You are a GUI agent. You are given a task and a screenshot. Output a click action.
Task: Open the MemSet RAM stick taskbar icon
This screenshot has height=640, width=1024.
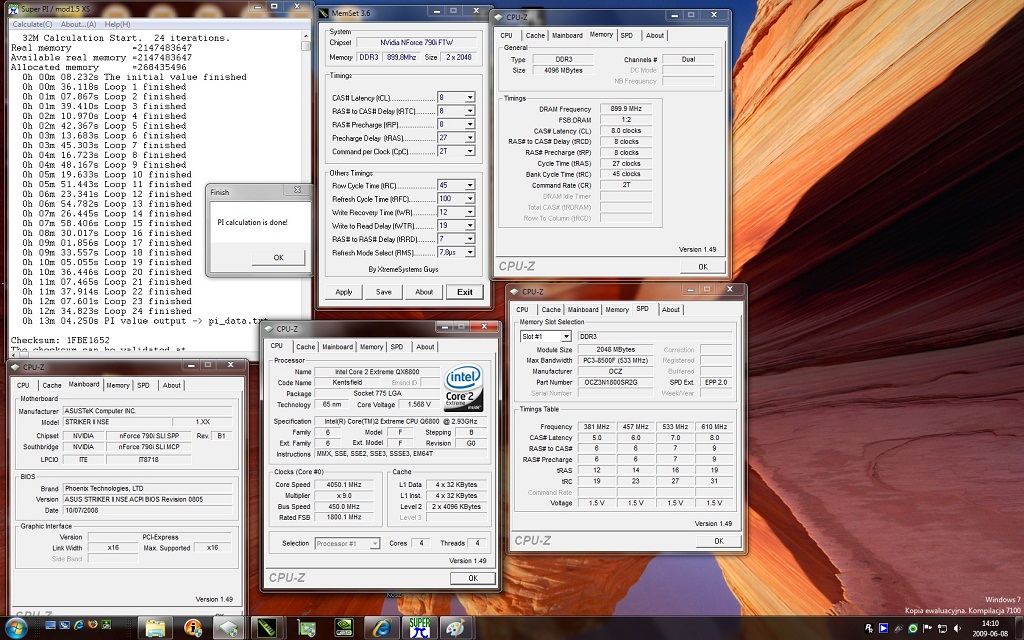[267, 628]
